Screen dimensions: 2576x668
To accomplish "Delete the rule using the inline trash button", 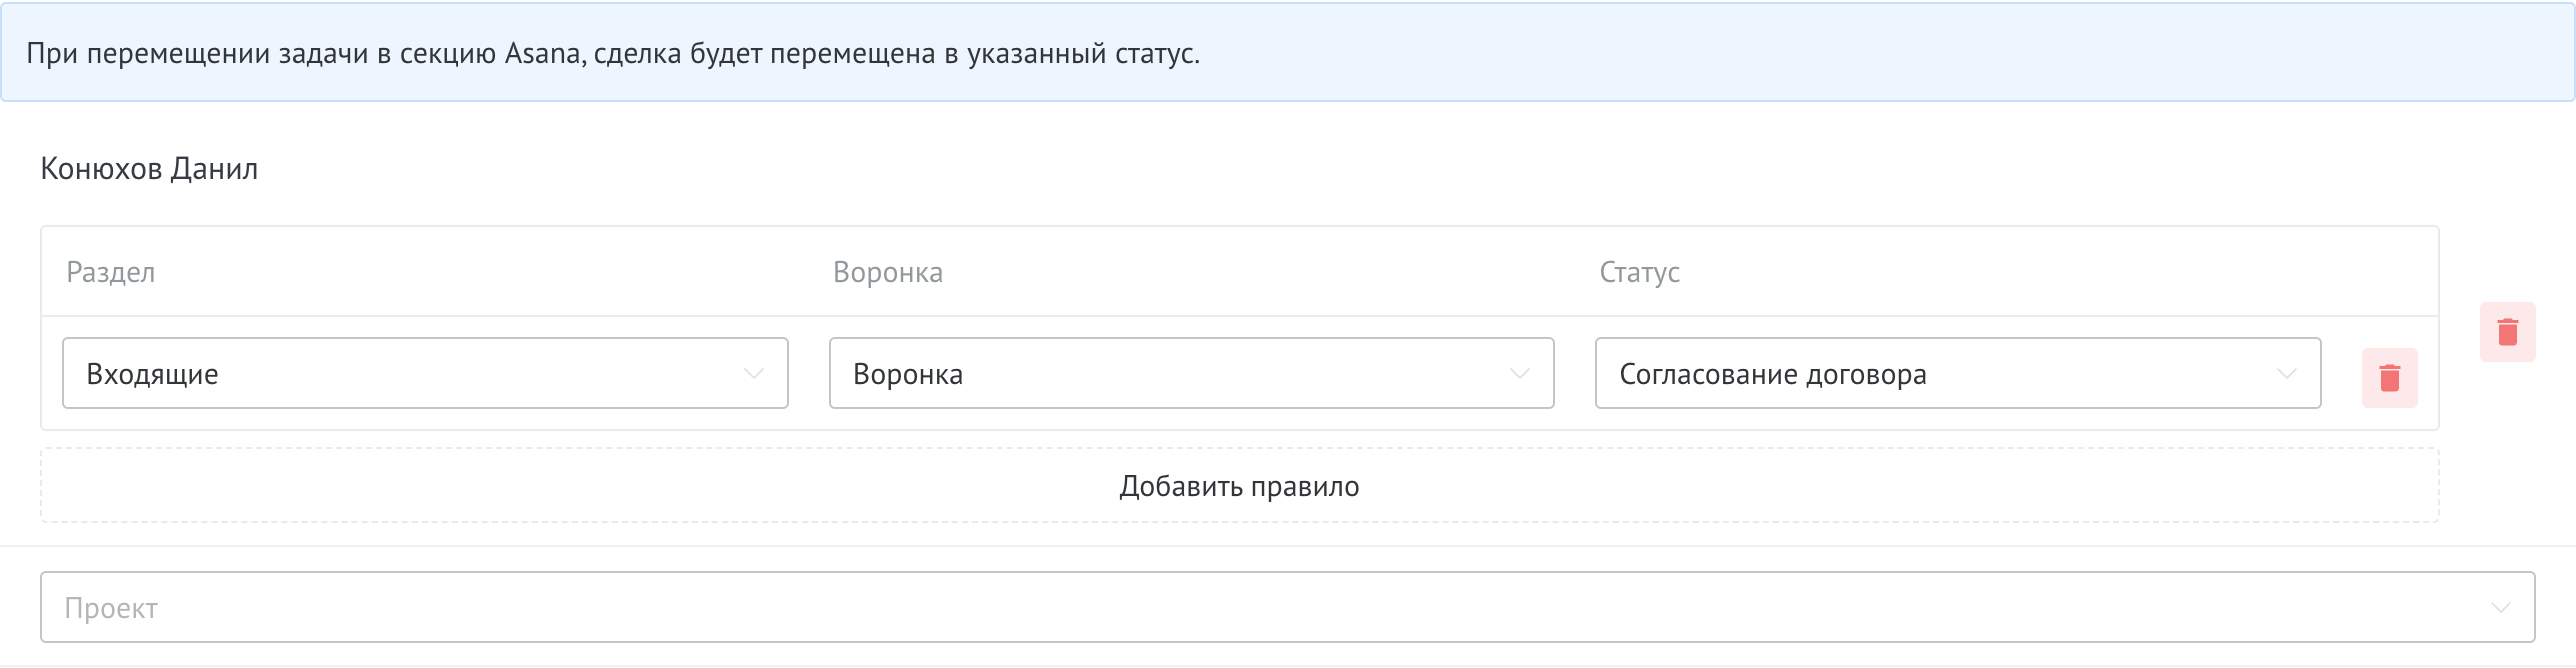I will [x=2391, y=377].
